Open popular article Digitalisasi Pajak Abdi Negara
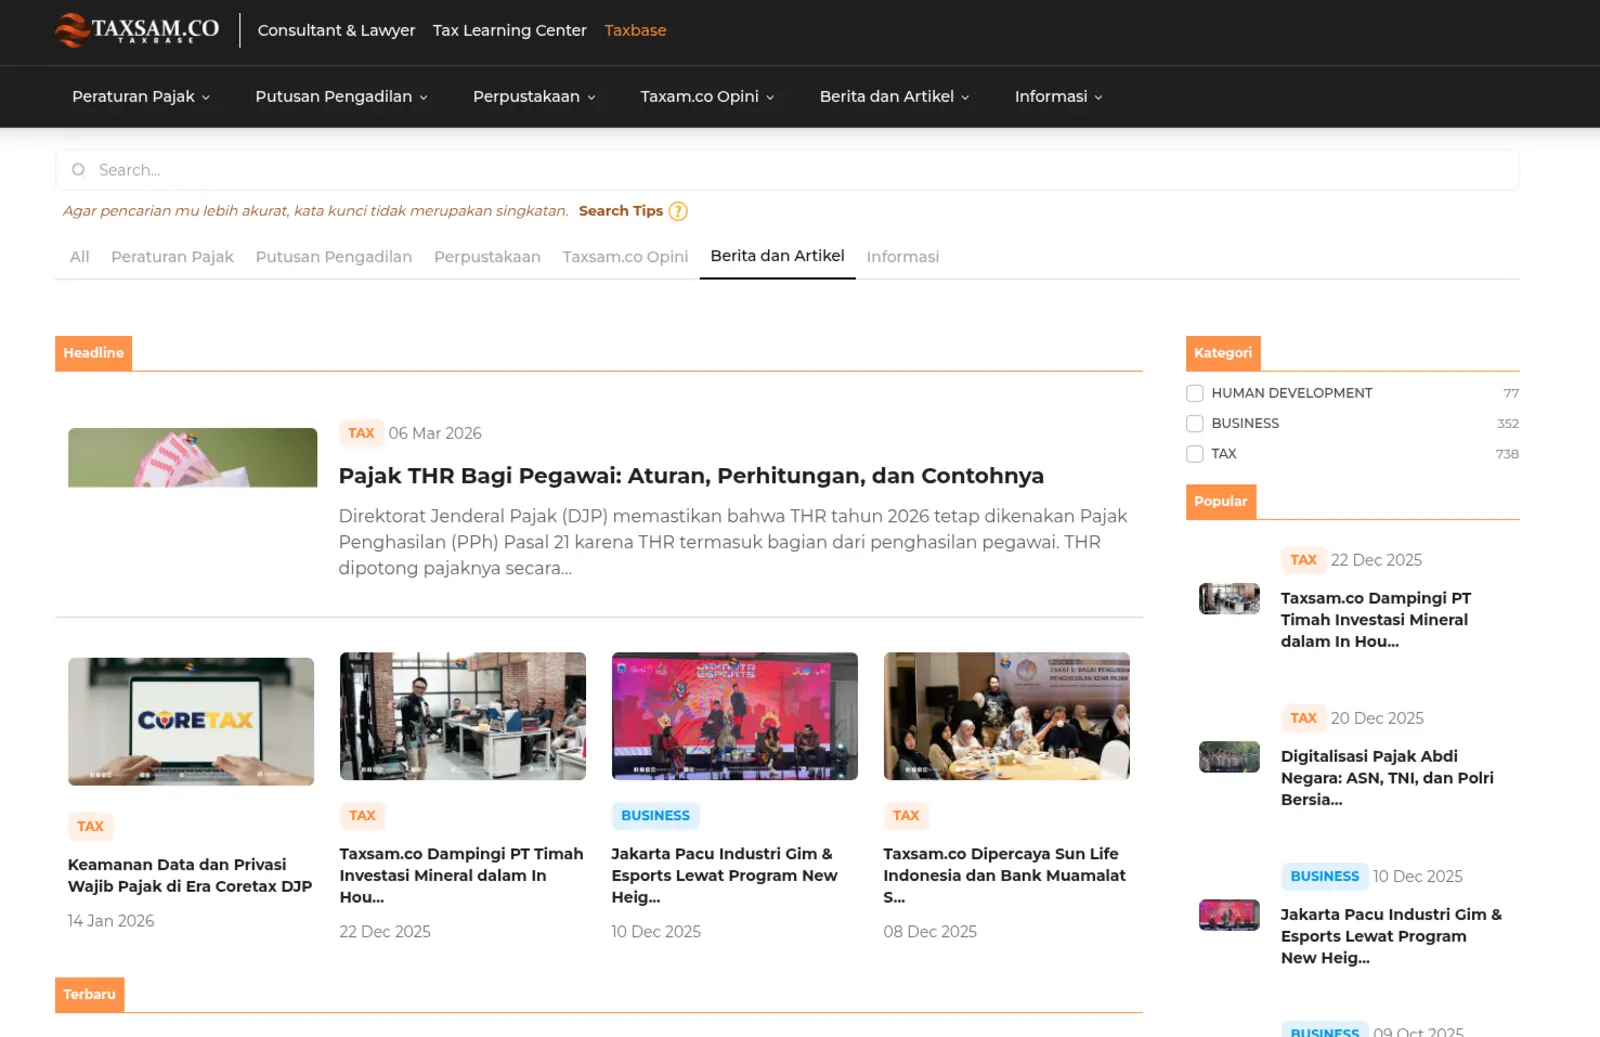 (1387, 778)
